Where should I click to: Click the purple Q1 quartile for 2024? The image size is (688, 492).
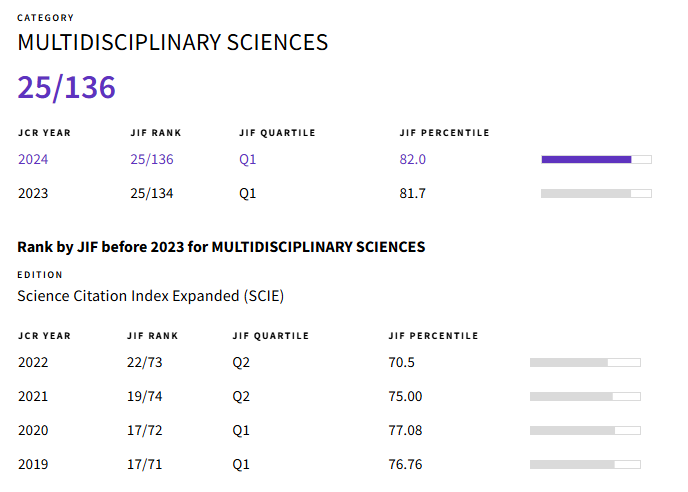click(x=248, y=159)
